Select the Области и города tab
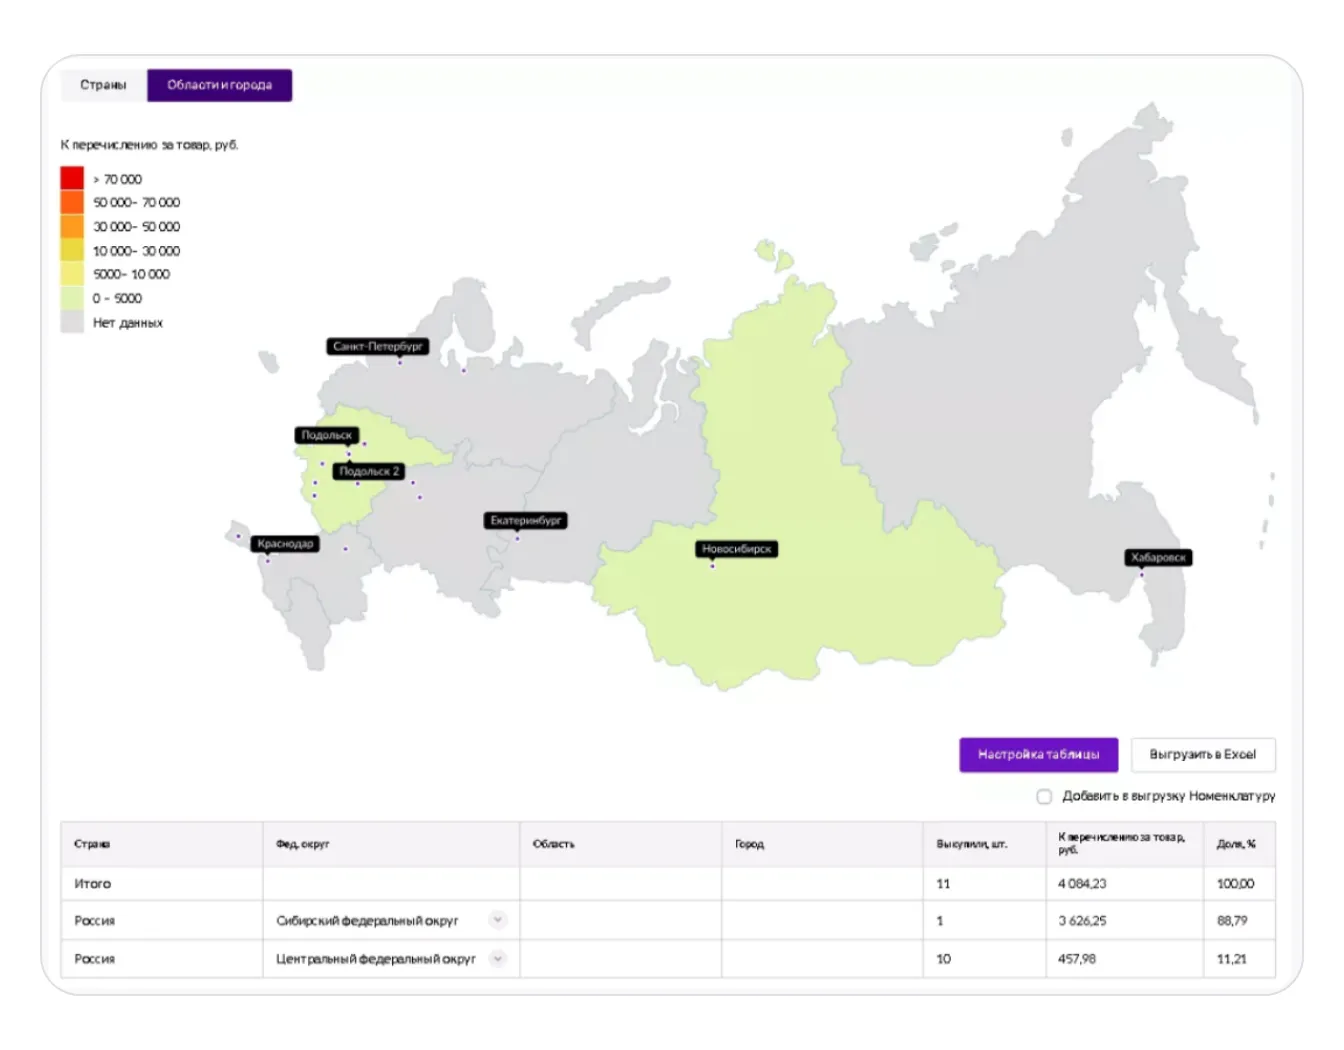Image resolution: width=1344 pixels, height=1050 pixels. 219,85
